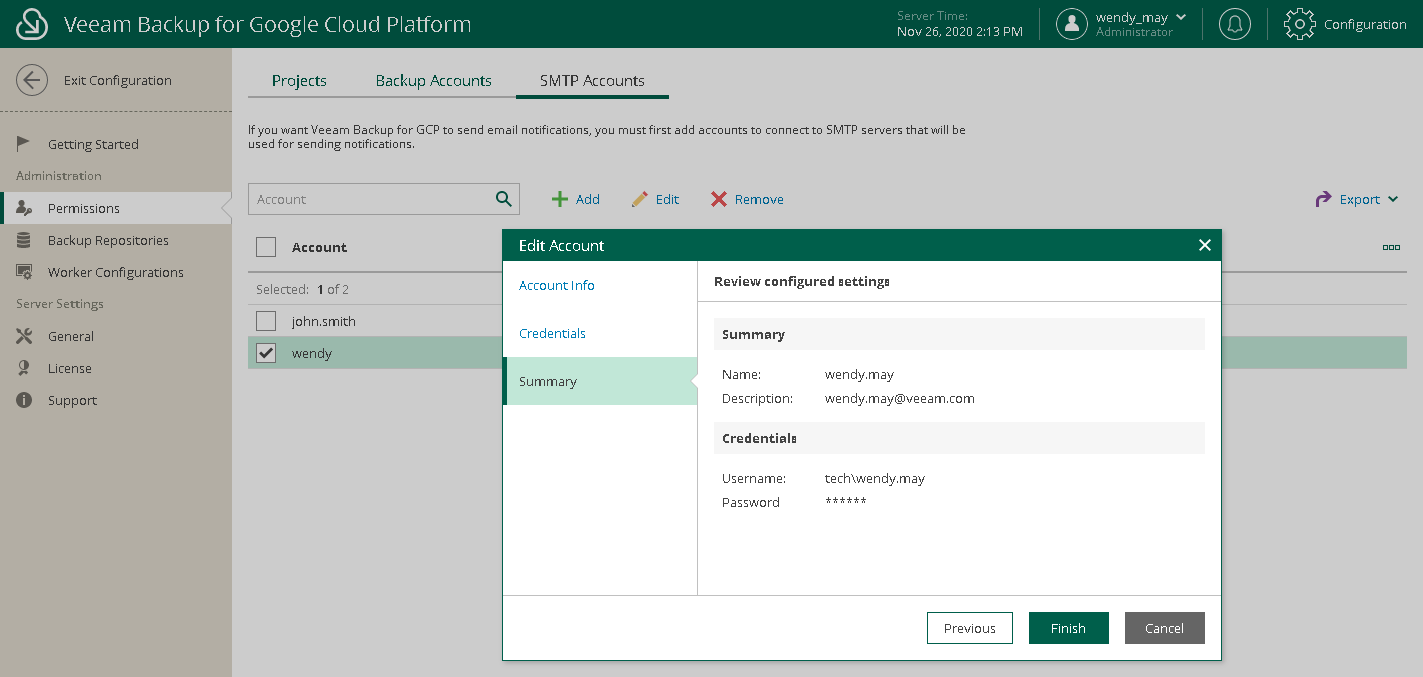This screenshot has height=677, width=1423.
Task: Expand the Export dropdown
Action: 1359,199
